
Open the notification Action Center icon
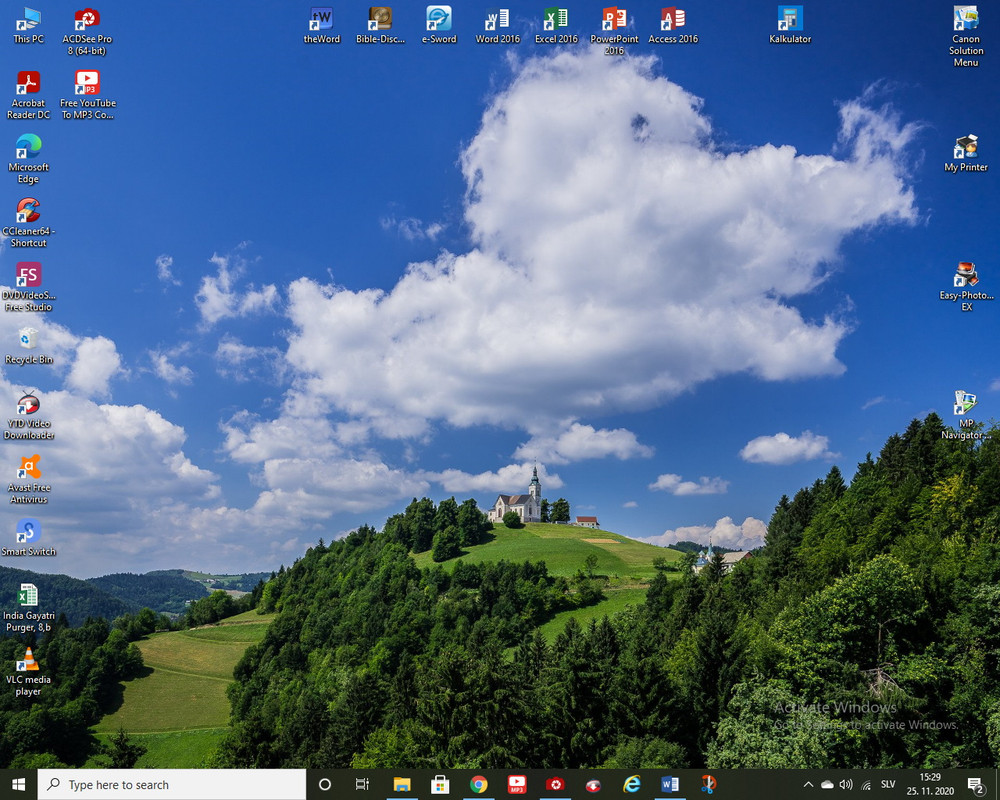point(976,785)
